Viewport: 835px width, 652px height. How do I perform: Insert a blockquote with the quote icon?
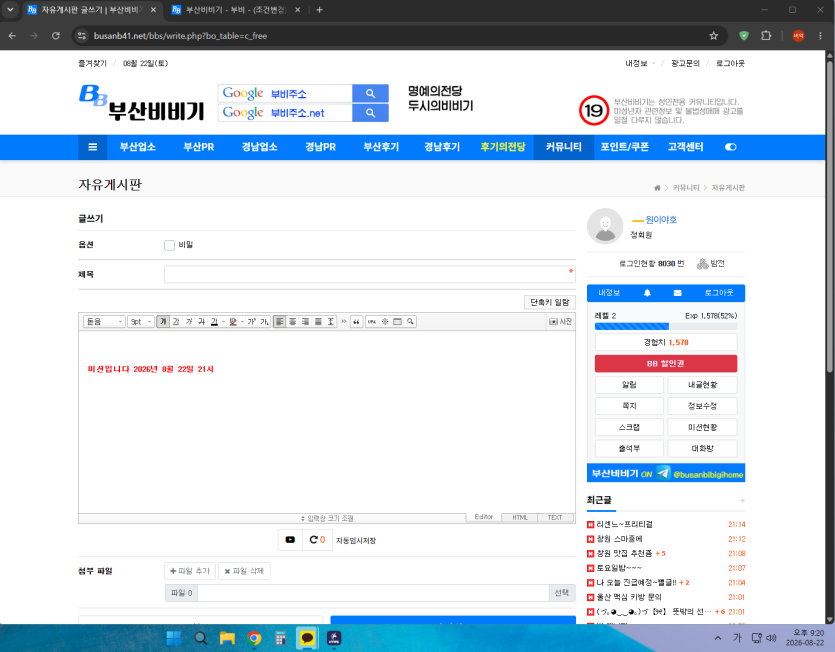[356, 322]
